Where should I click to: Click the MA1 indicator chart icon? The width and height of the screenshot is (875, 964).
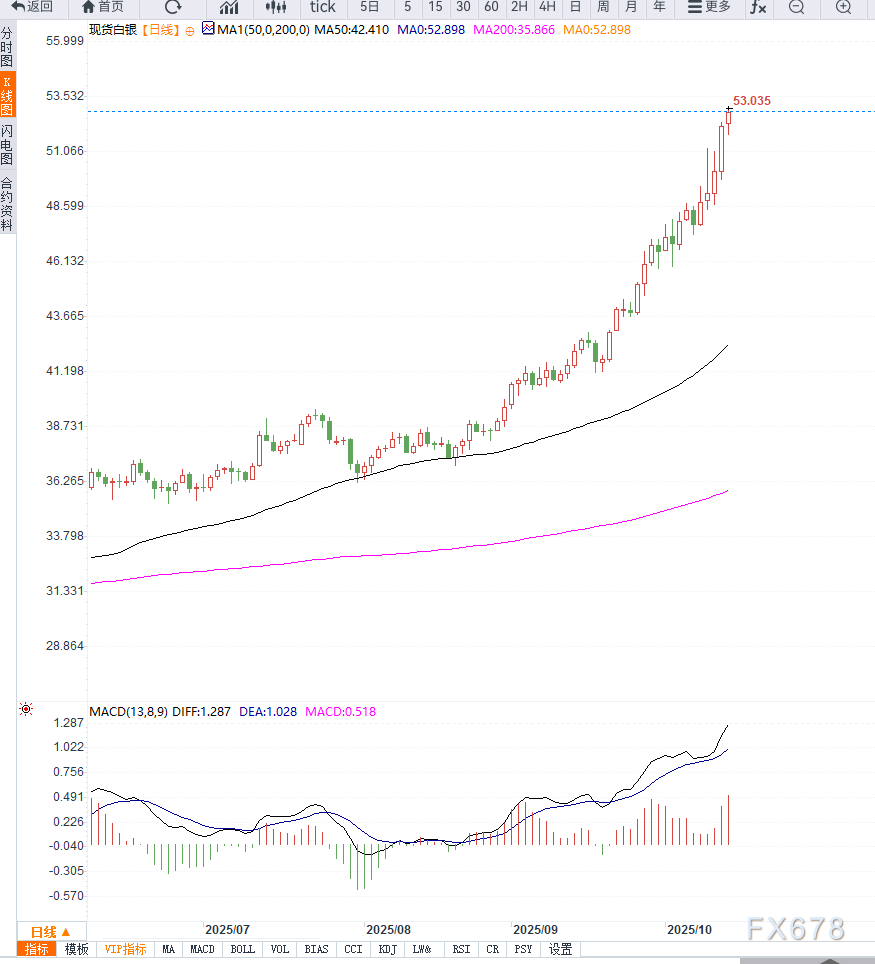click(x=208, y=29)
